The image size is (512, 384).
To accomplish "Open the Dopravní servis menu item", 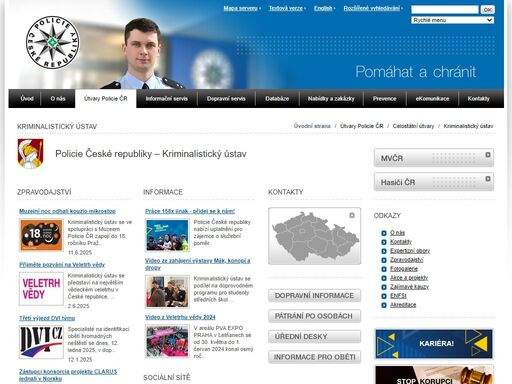I will [x=226, y=99].
